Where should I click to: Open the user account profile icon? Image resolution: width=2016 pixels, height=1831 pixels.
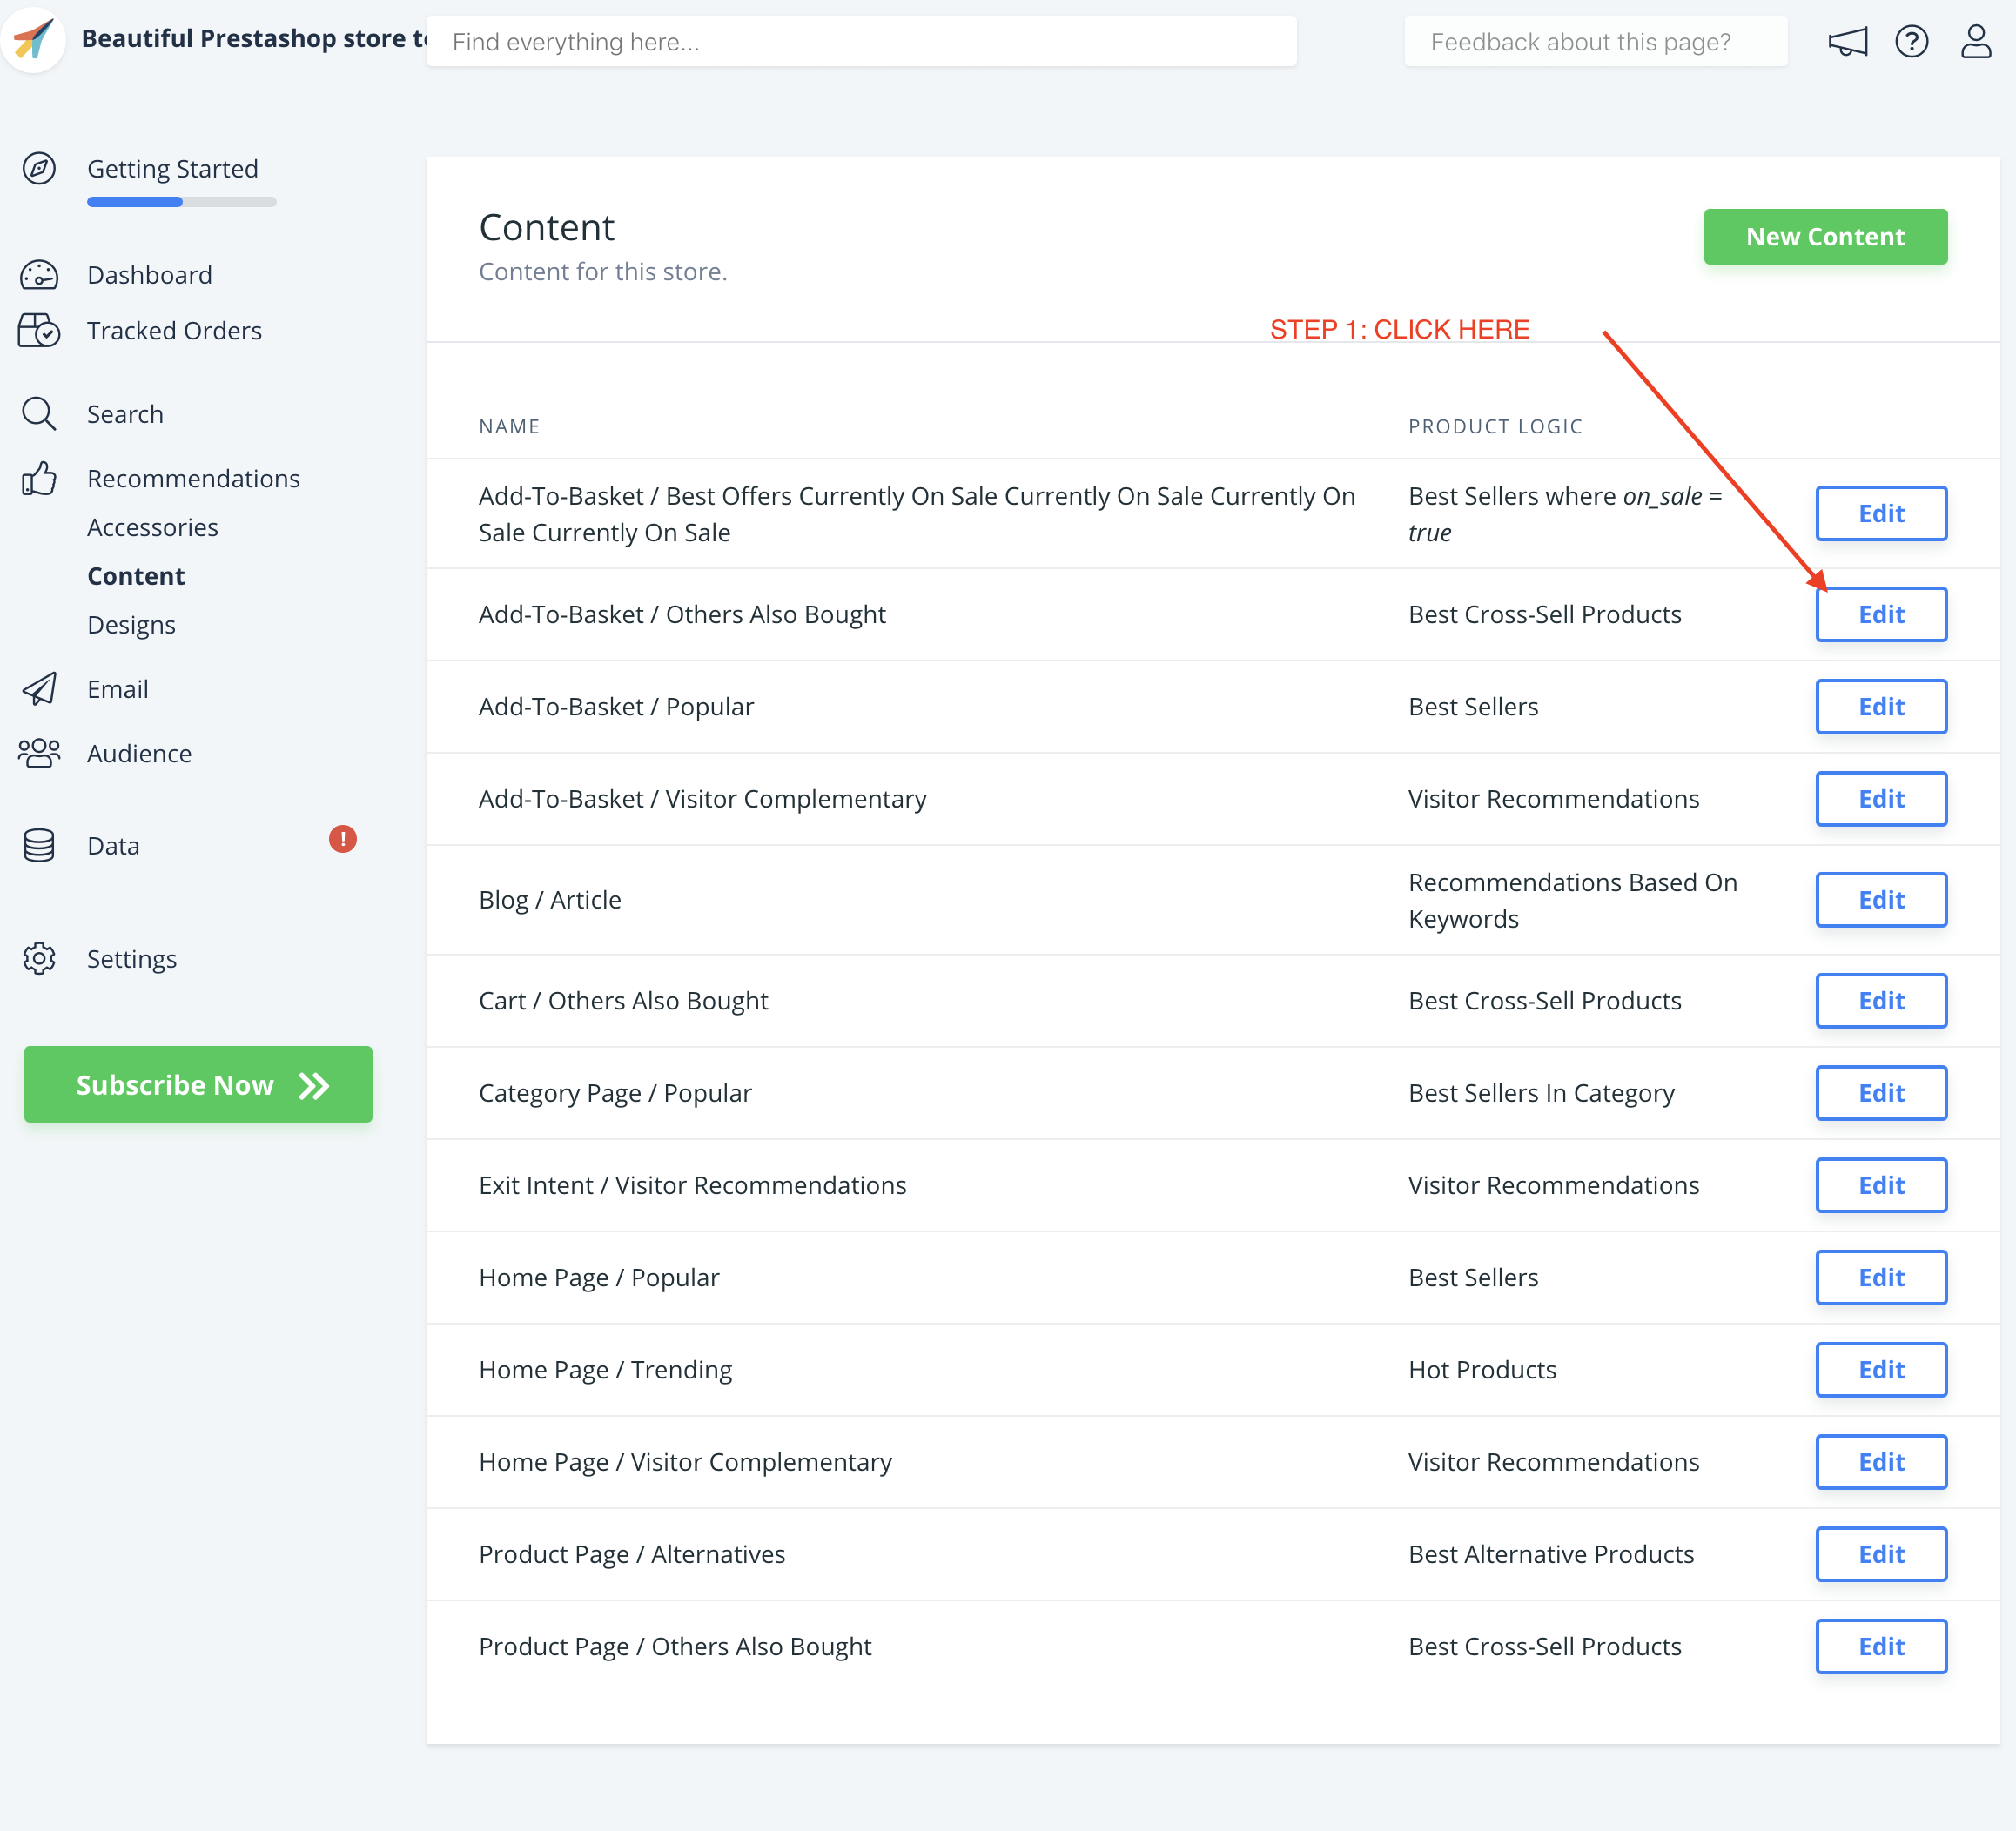(x=1975, y=42)
